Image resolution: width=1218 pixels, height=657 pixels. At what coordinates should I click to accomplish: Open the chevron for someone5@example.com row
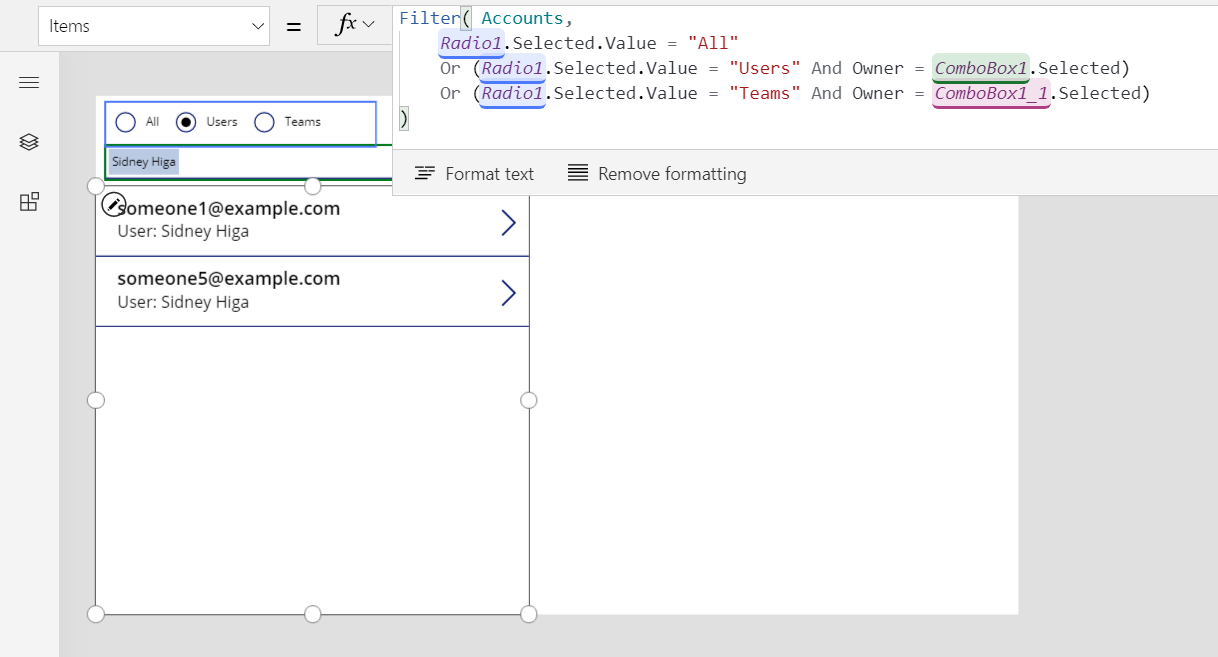508,292
